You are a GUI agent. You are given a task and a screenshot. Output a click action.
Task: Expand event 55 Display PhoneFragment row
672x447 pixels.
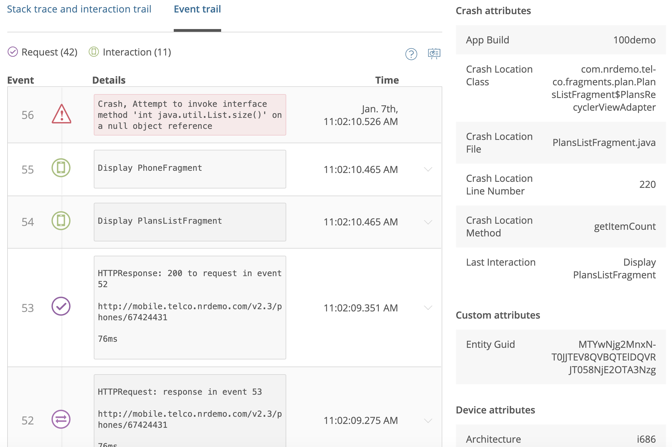(428, 169)
